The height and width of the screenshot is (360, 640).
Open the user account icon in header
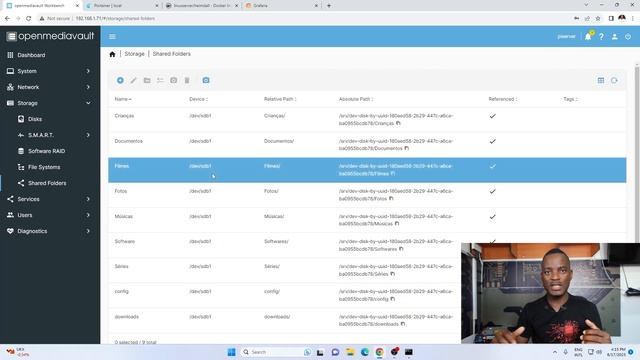[615, 36]
